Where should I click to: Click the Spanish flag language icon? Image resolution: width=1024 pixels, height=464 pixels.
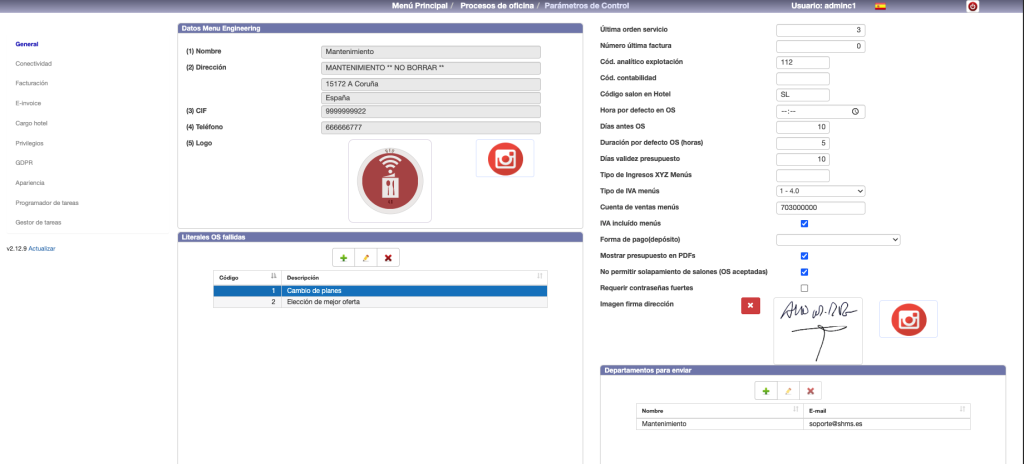click(880, 6)
